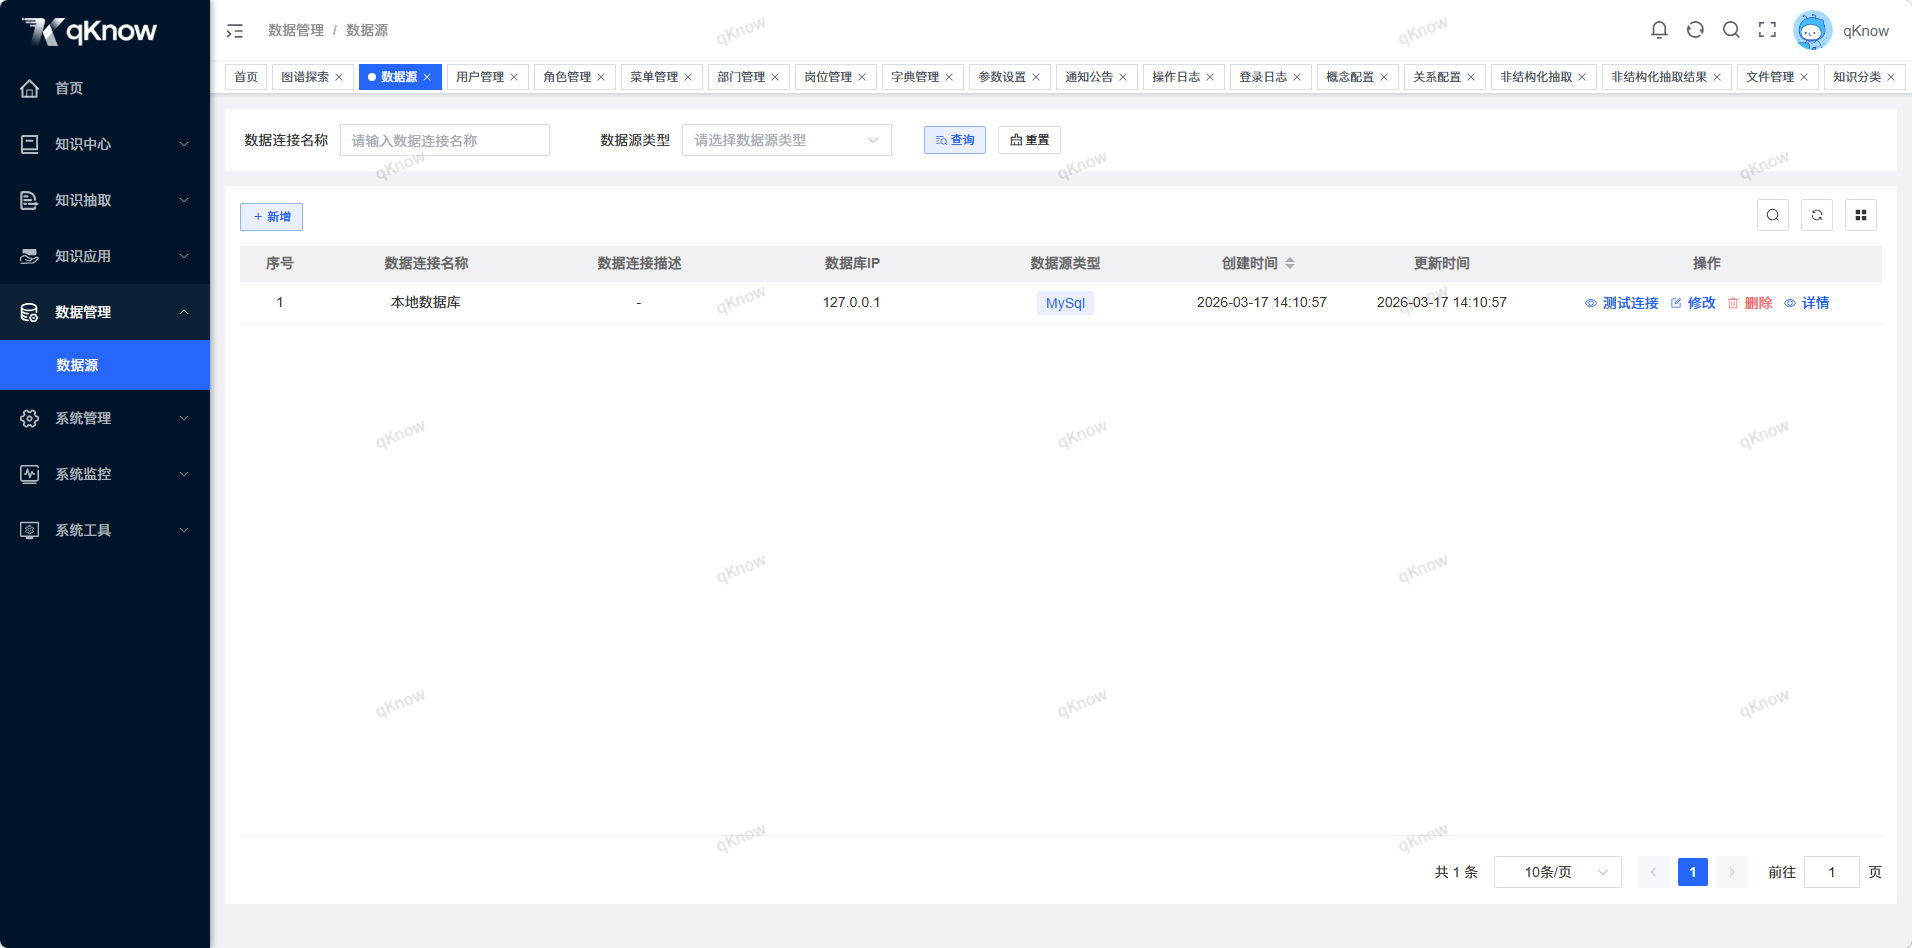Viewport: 1912px width, 948px height.
Task: Select 数据源 submenu item in sidebar
Action: tap(105, 365)
